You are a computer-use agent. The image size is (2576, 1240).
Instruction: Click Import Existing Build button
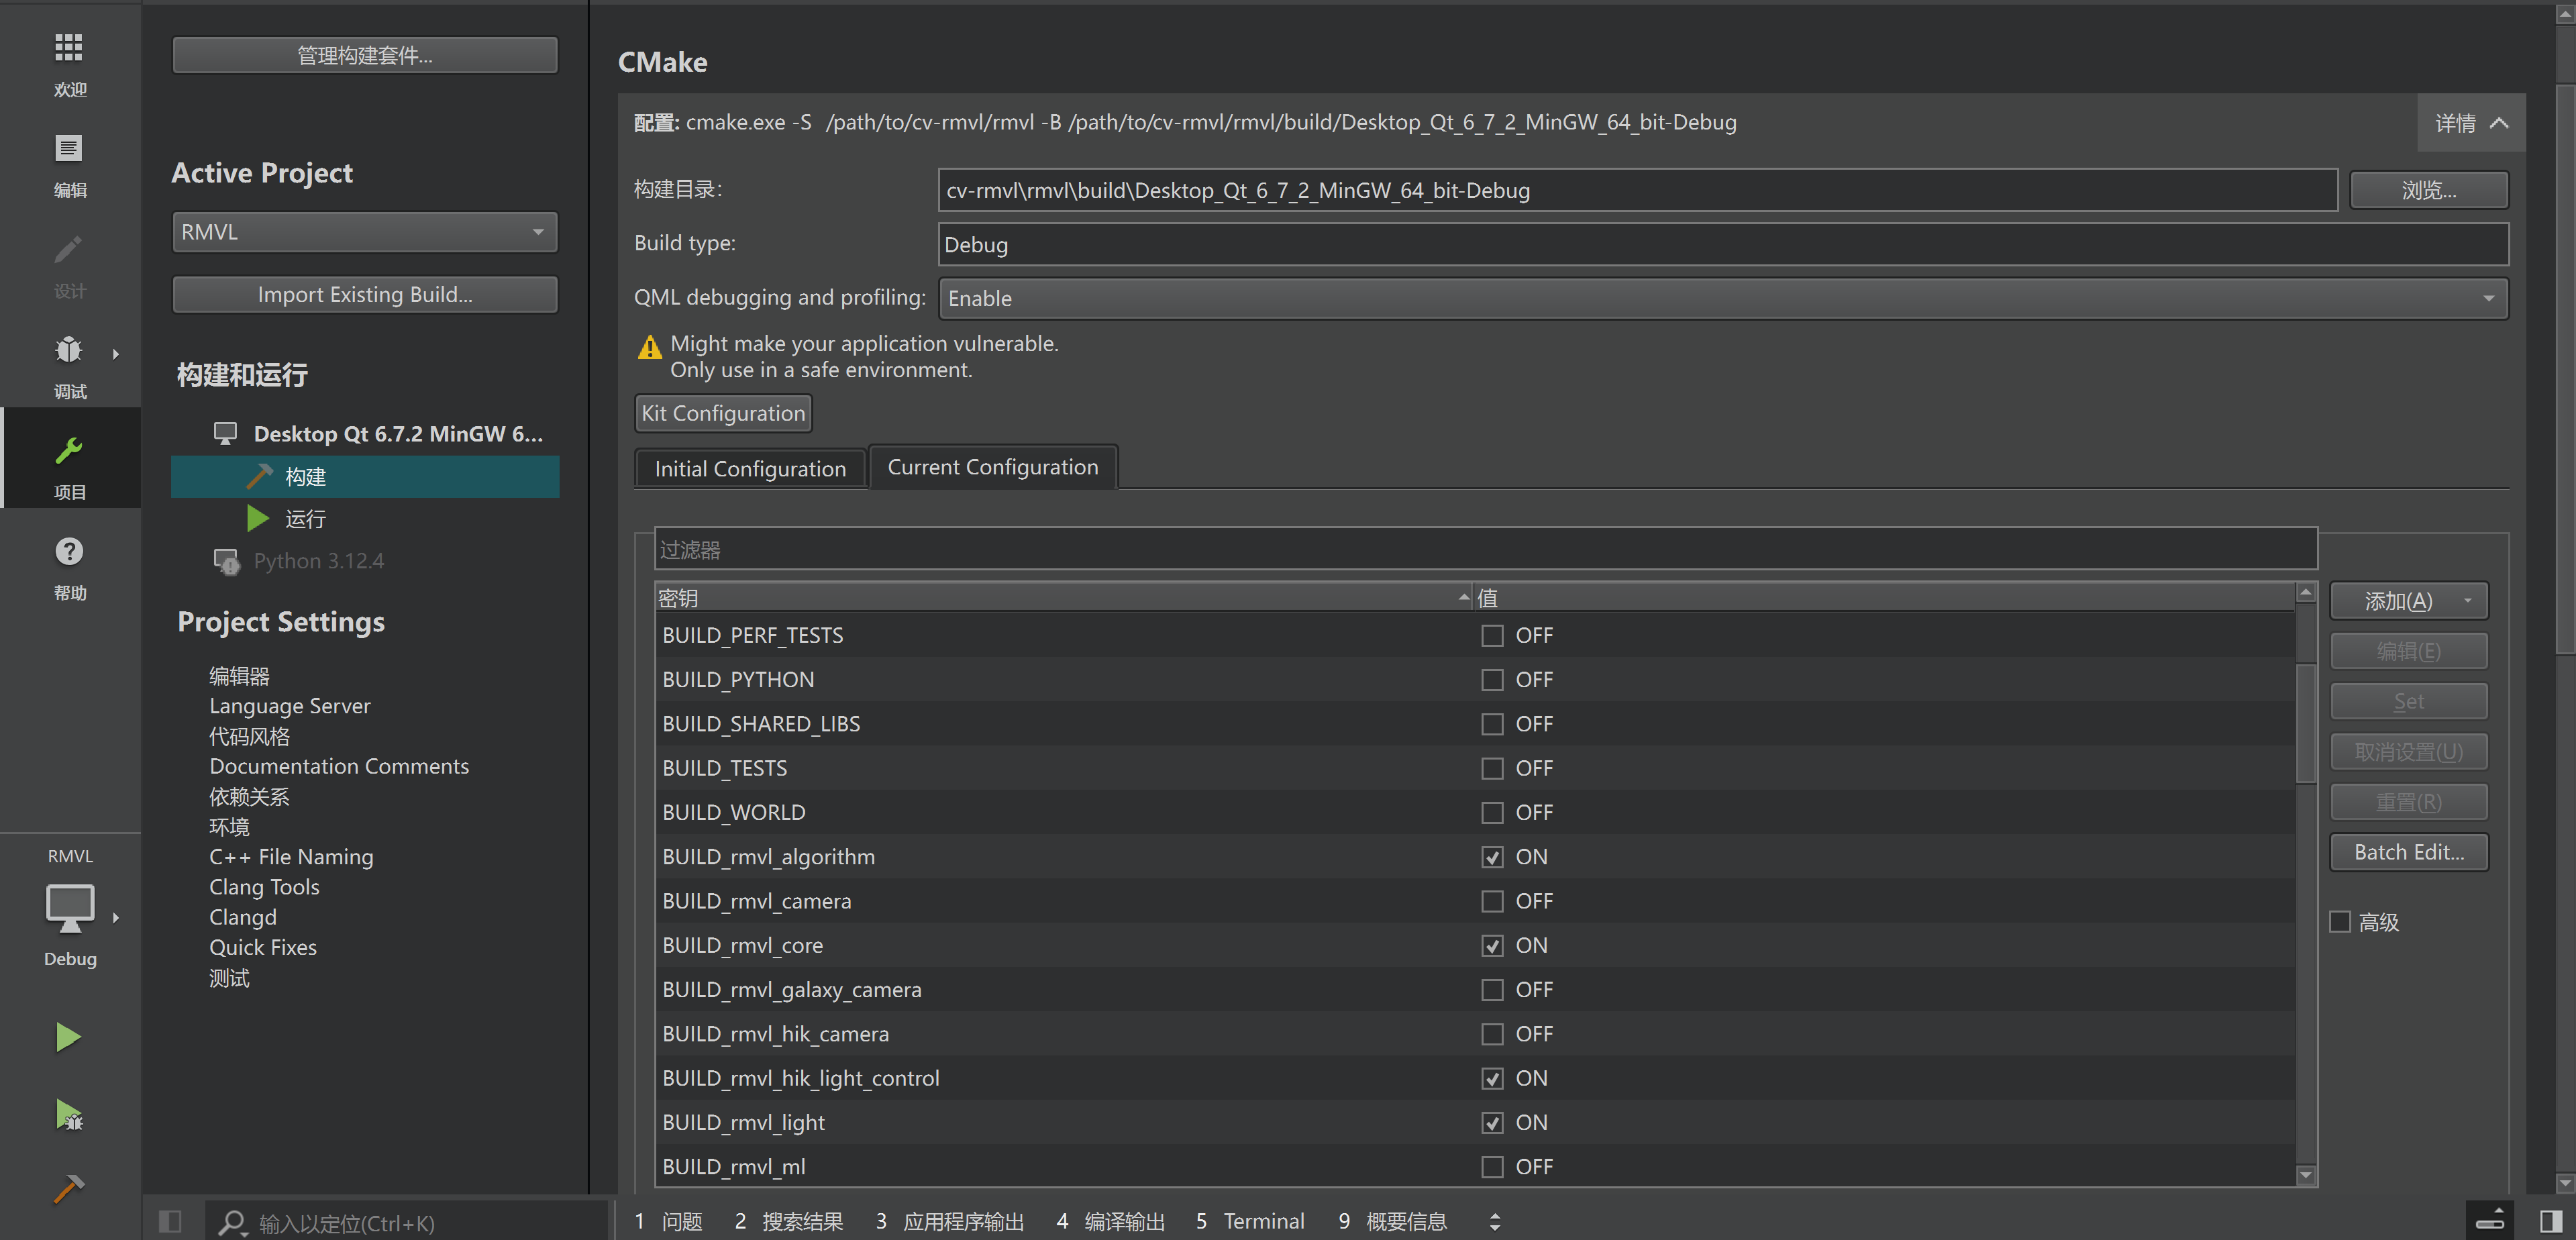point(365,294)
